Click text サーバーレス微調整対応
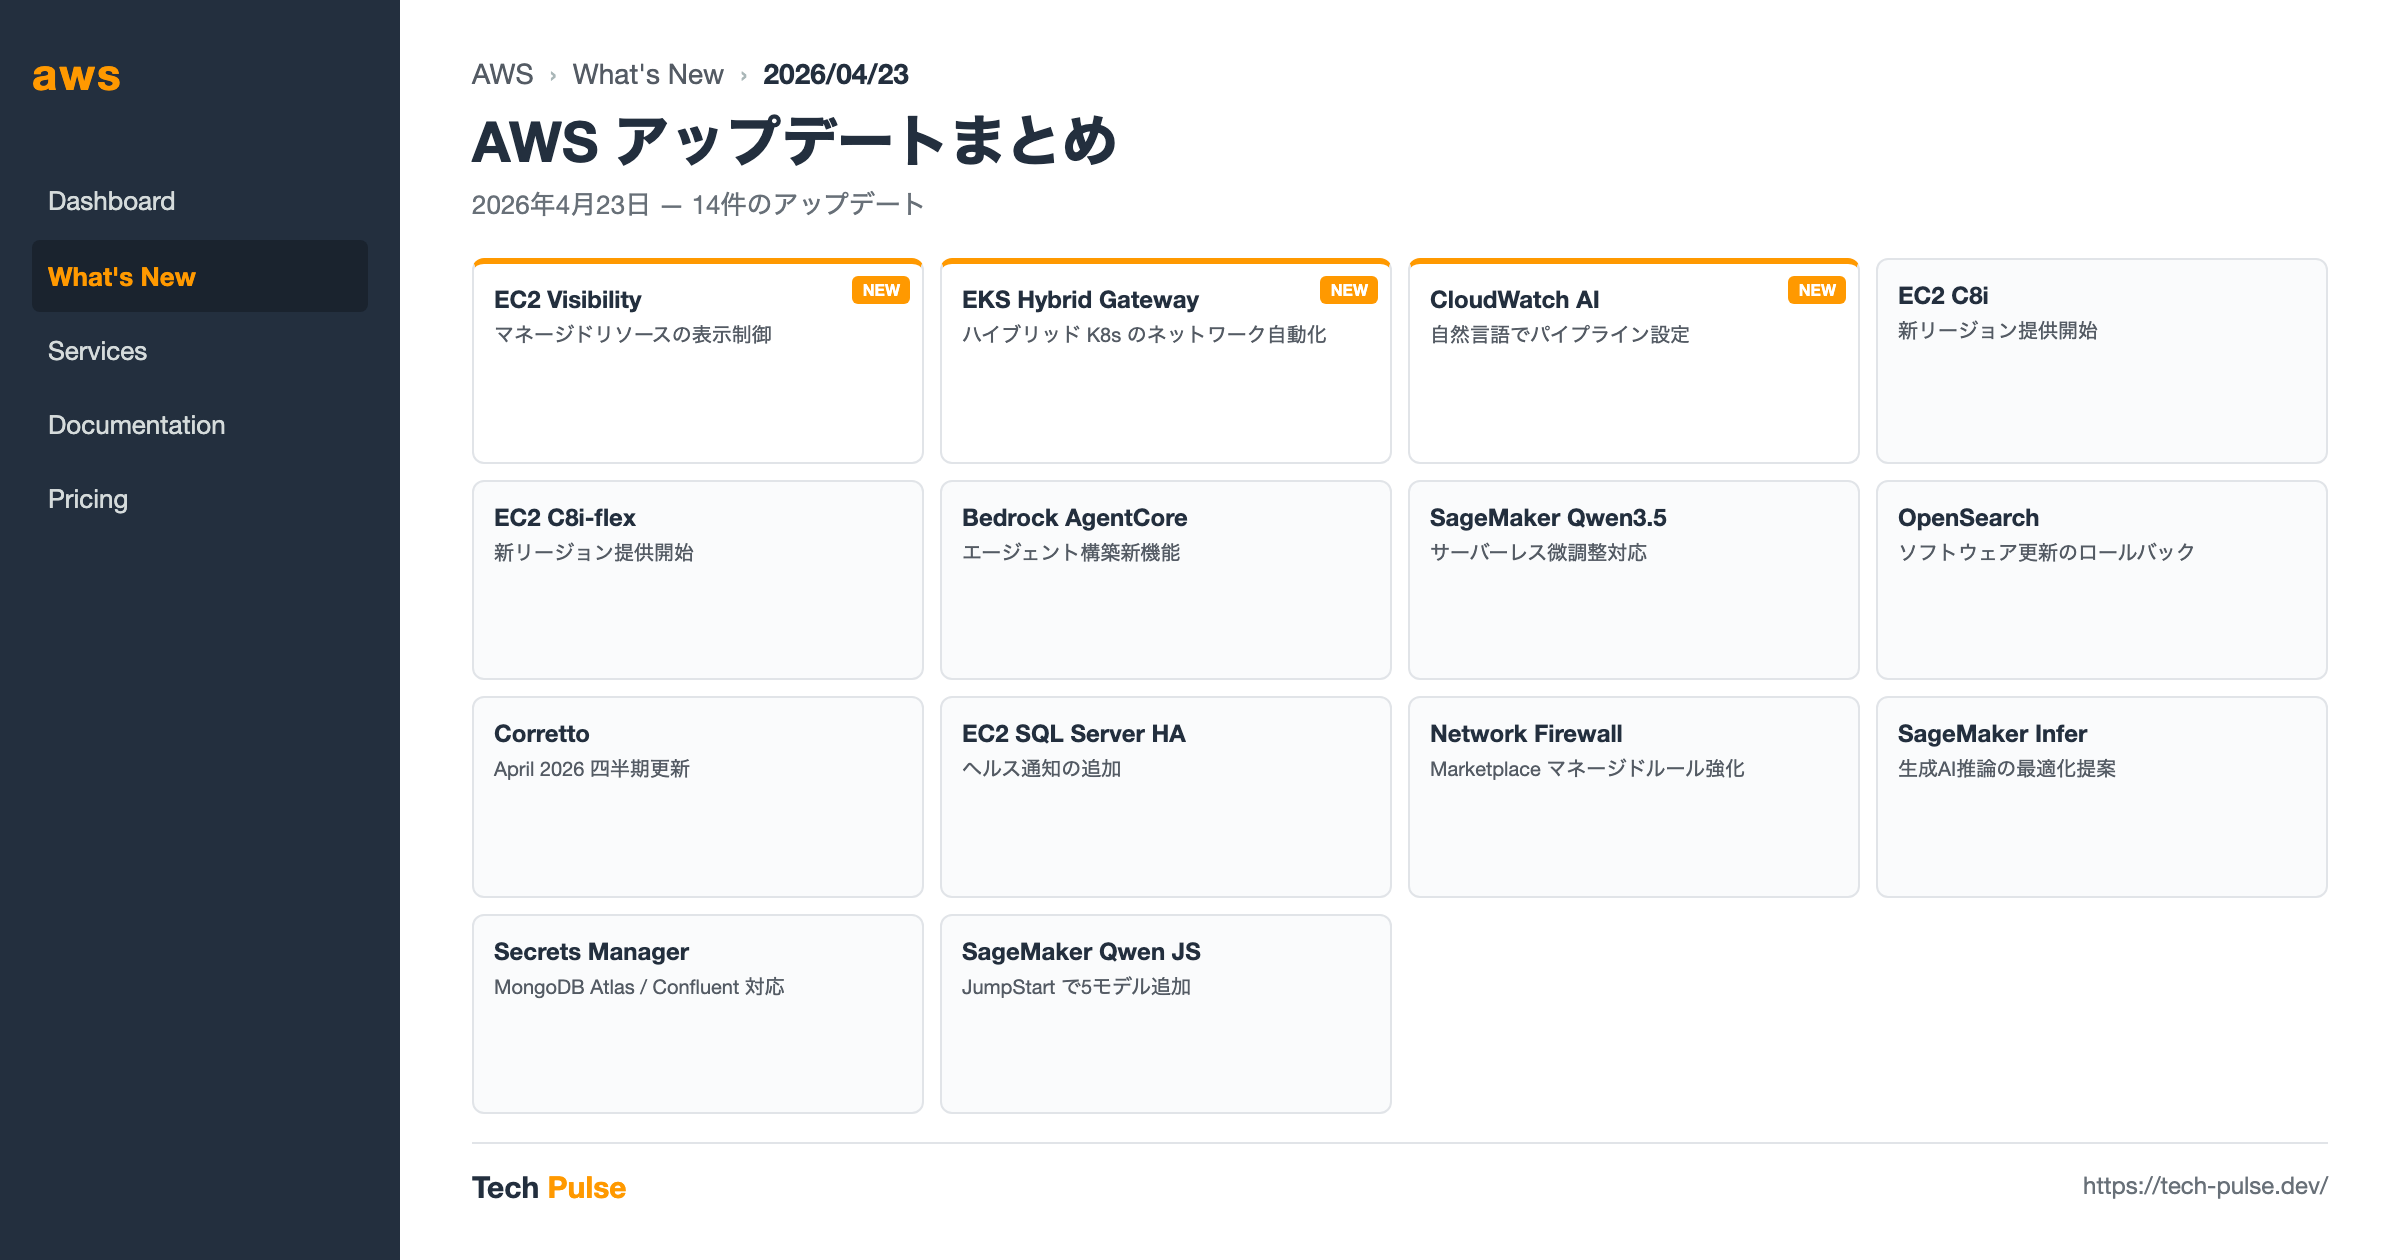This screenshot has height=1260, width=2400. point(1539,552)
